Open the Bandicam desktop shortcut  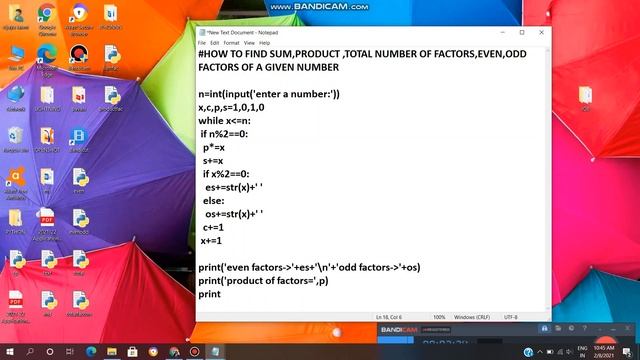pyautogui.click(x=79, y=58)
